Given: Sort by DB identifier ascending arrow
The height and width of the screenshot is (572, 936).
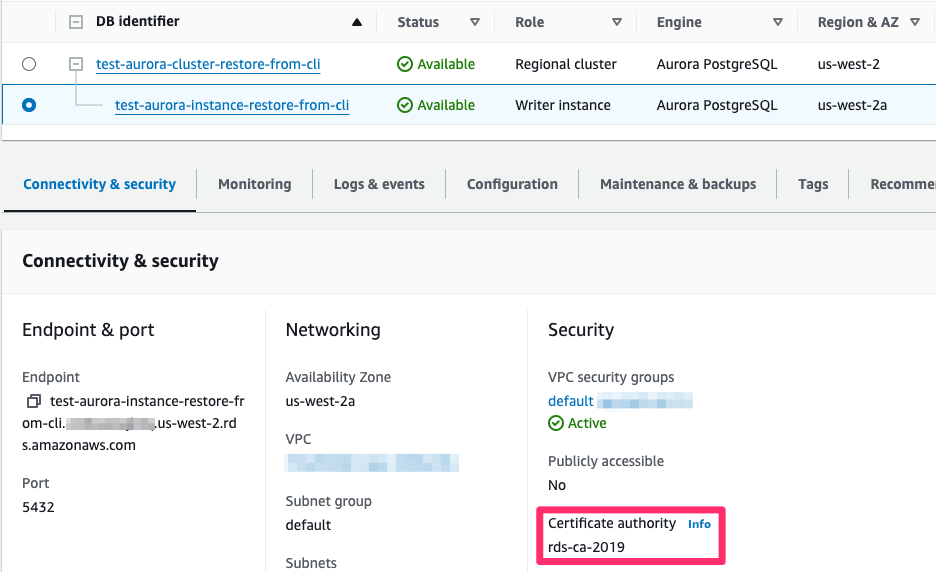Looking at the screenshot, I should 357,22.
